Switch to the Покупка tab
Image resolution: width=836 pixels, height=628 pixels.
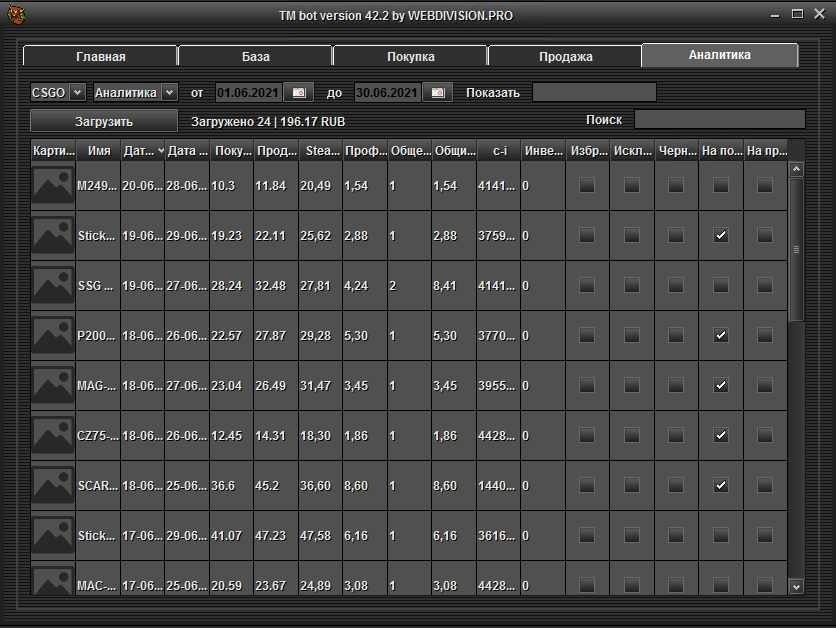tap(410, 56)
